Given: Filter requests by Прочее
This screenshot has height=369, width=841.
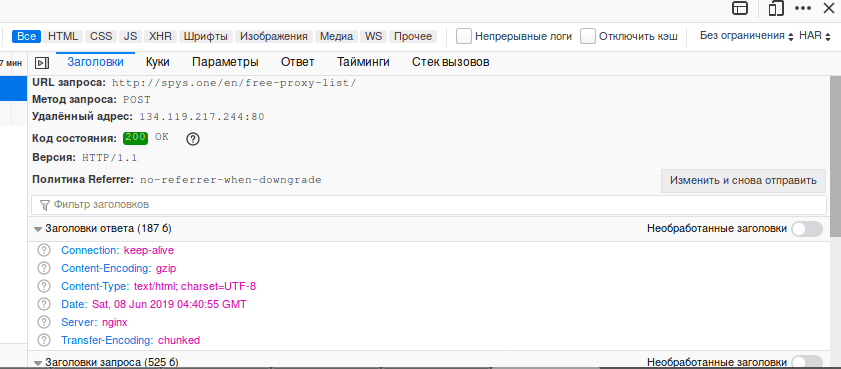Looking at the screenshot, I should [x=413, y=36].
